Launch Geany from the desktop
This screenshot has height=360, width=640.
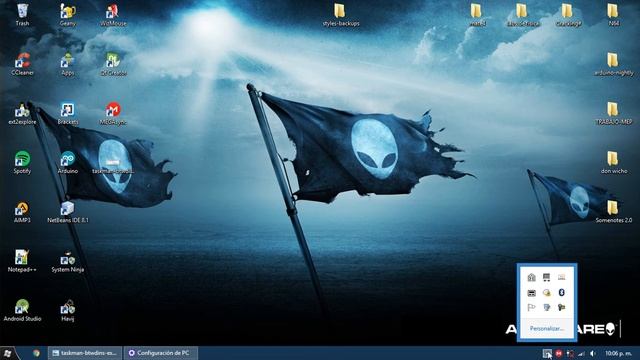coord(68,15)
